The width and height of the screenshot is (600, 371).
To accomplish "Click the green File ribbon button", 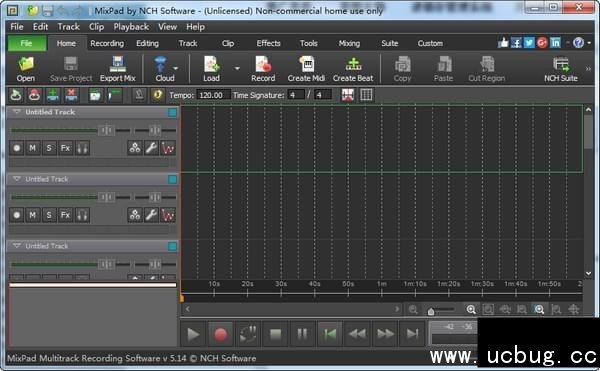I will [x=26, y=43].
